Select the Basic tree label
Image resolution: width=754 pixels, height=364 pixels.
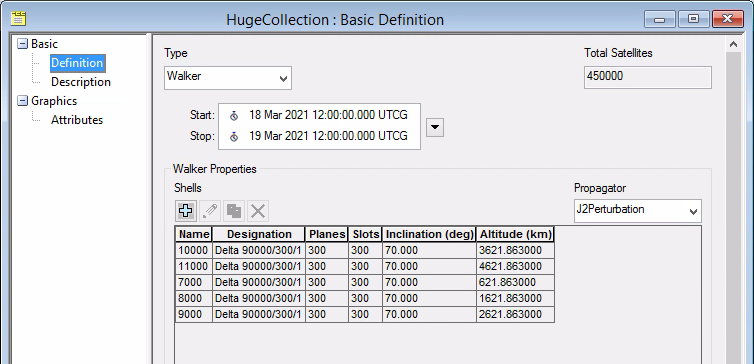click(44, 44)
